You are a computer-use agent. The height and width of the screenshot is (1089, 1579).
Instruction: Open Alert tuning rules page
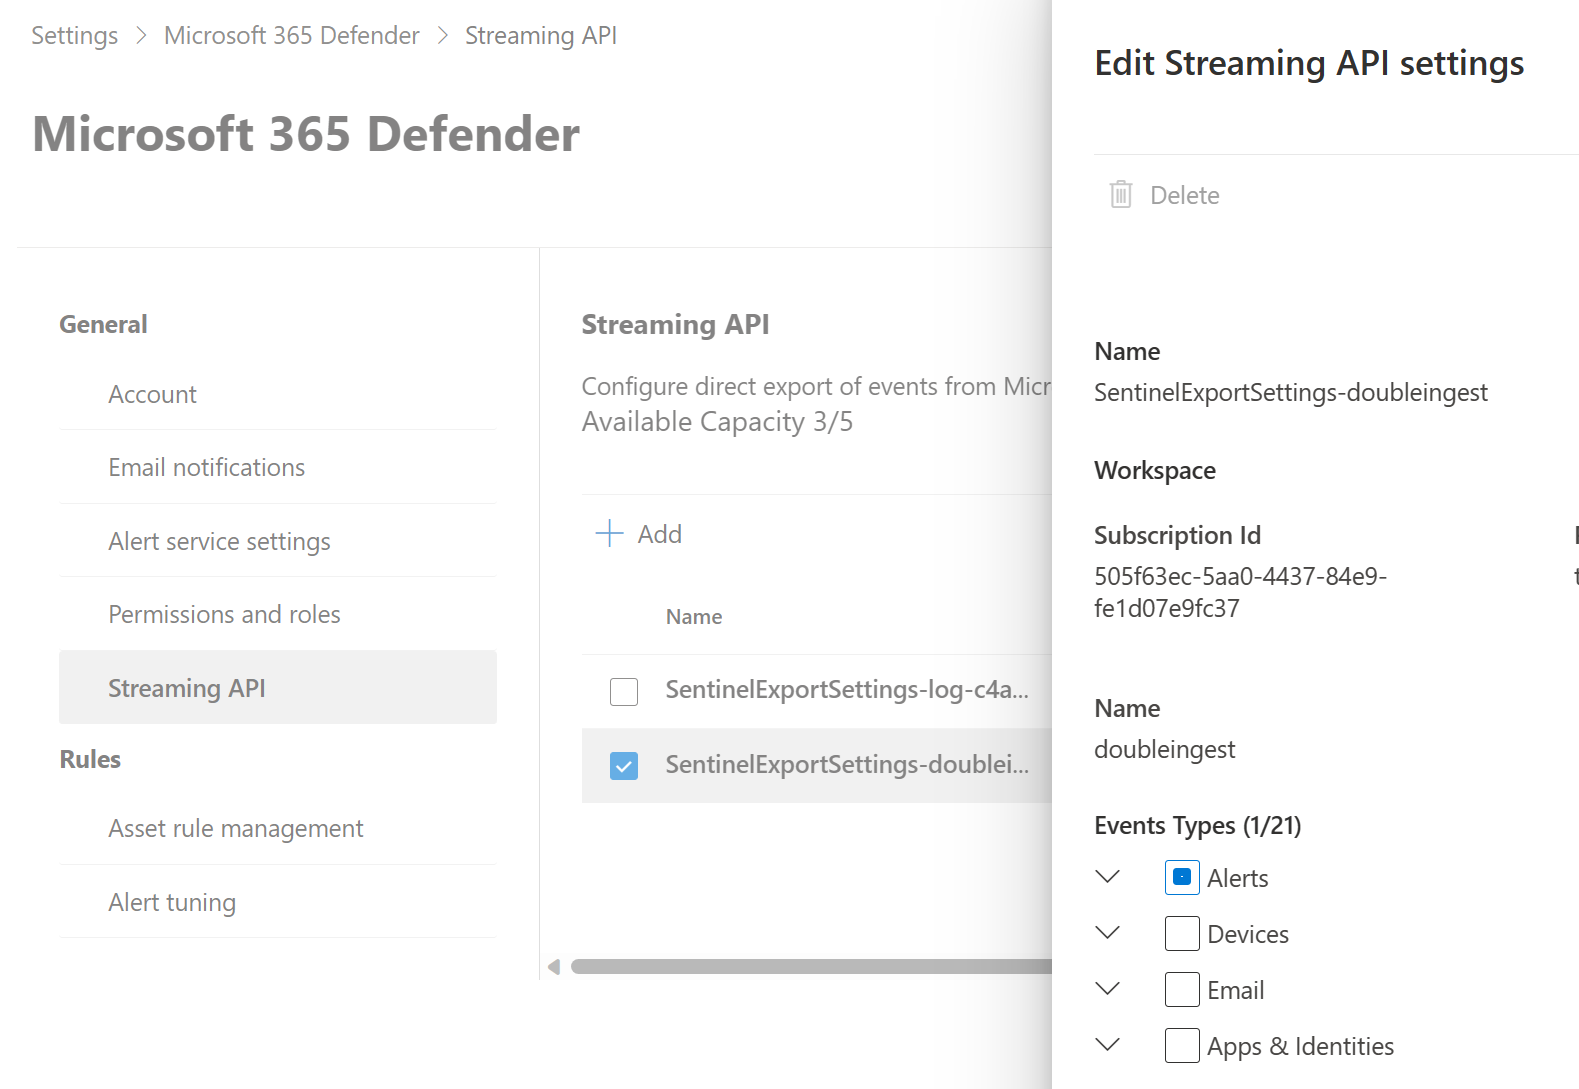278,902
